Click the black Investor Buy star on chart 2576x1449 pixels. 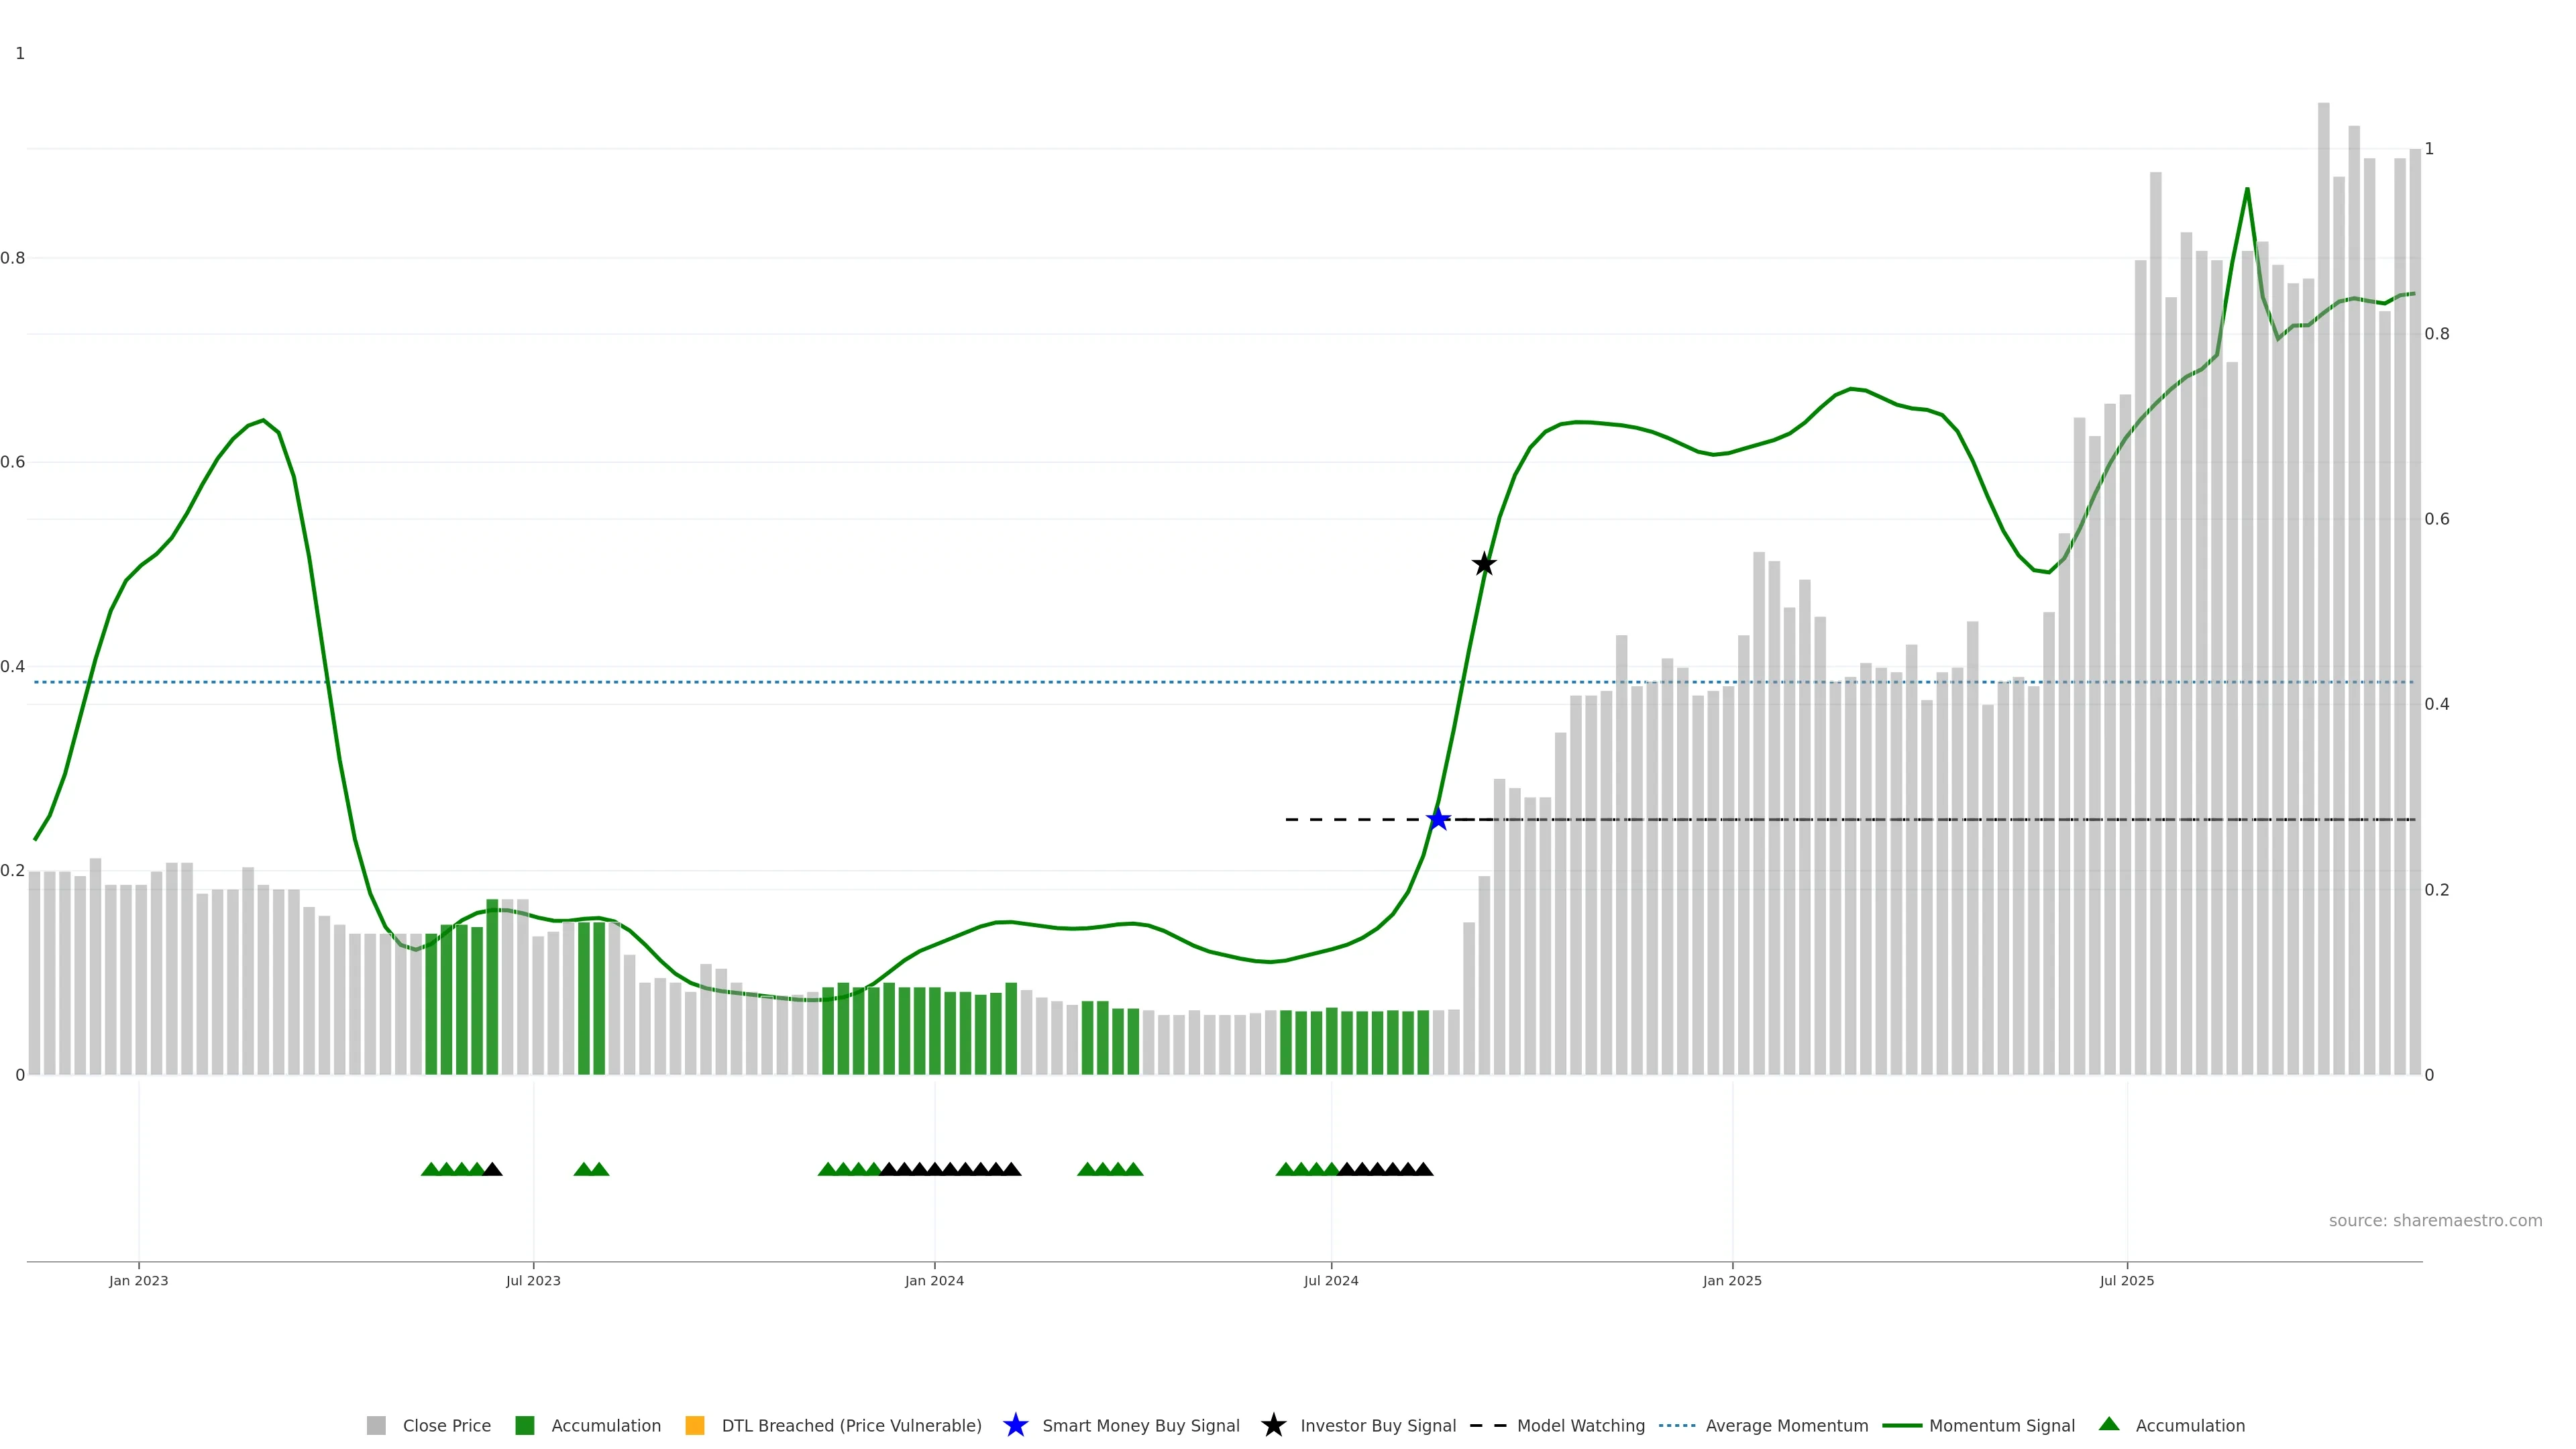pos(1484,564)
